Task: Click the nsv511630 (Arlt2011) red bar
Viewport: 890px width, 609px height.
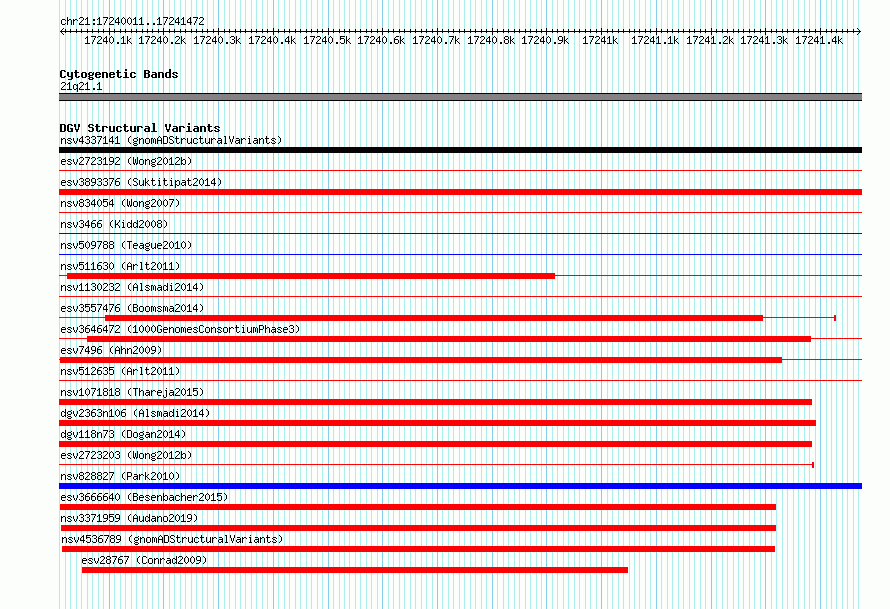Action: (x=311, y=276)
